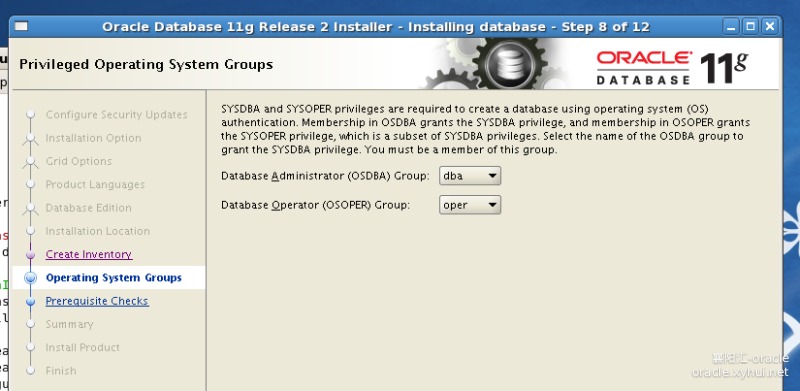Click the Configure Security Updates step
This screenshot has width=800, height=391.
(116, 115)
